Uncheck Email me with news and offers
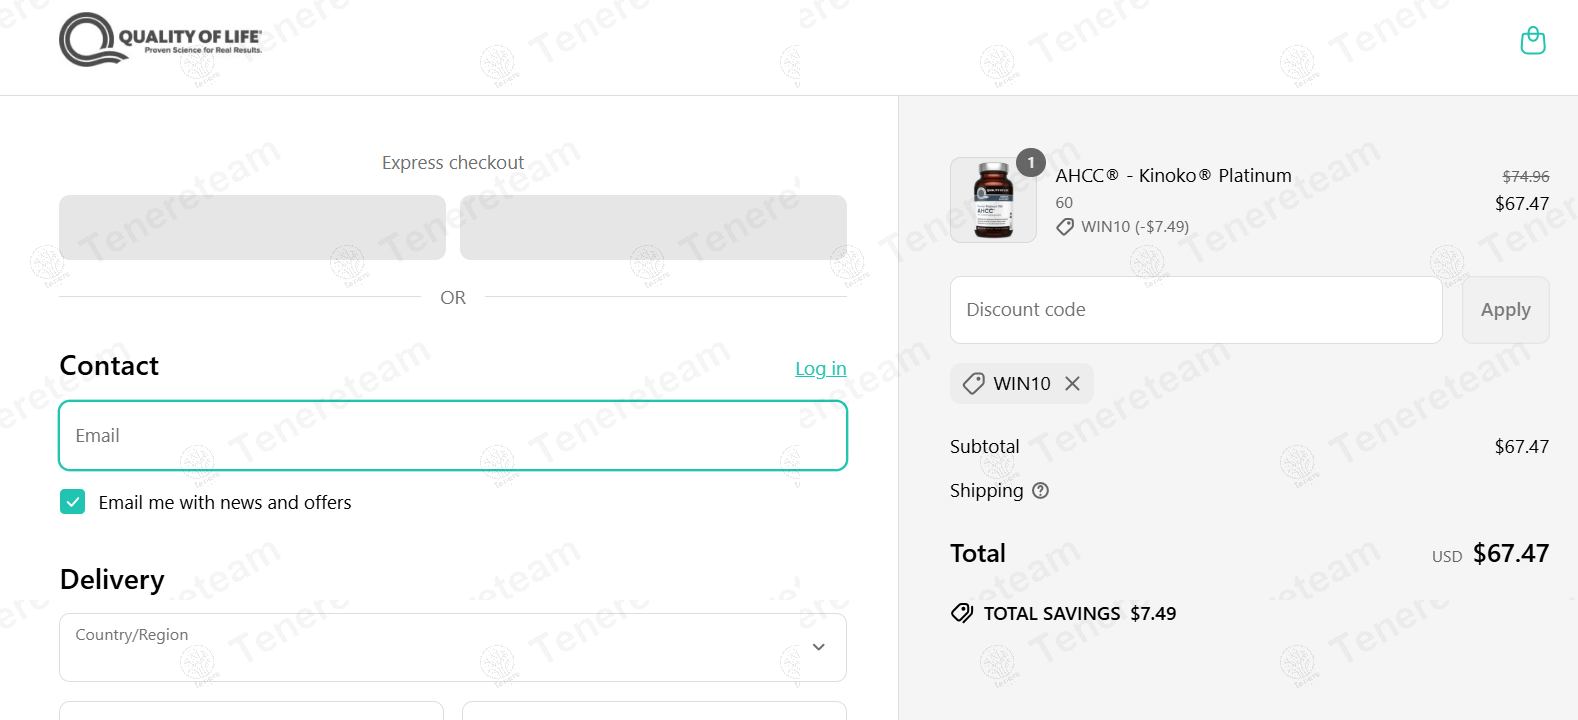The width and height of the screenshot is (1578, 720). pos(73,502)
